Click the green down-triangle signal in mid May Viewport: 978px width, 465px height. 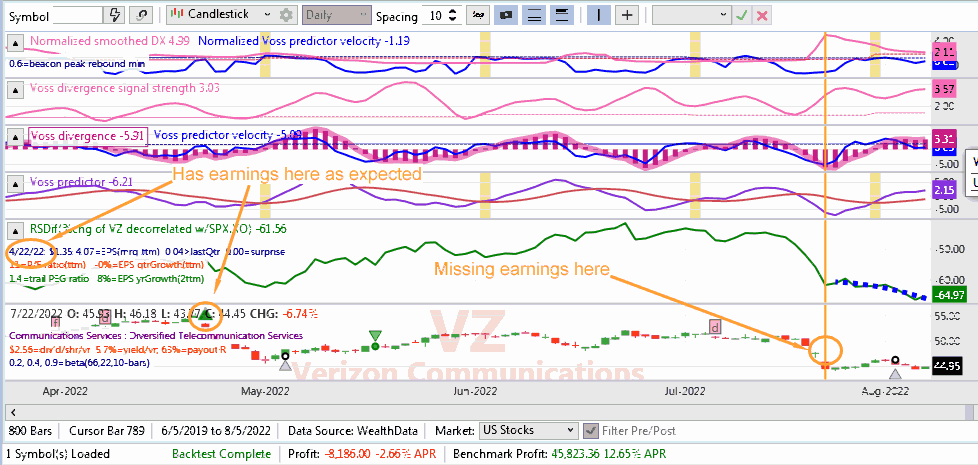(375, 335)
